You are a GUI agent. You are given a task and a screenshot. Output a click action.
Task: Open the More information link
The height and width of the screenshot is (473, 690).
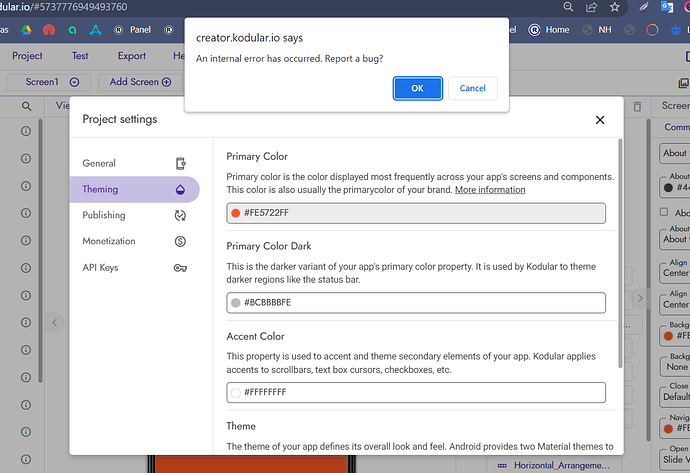click(x=490, y=190)
